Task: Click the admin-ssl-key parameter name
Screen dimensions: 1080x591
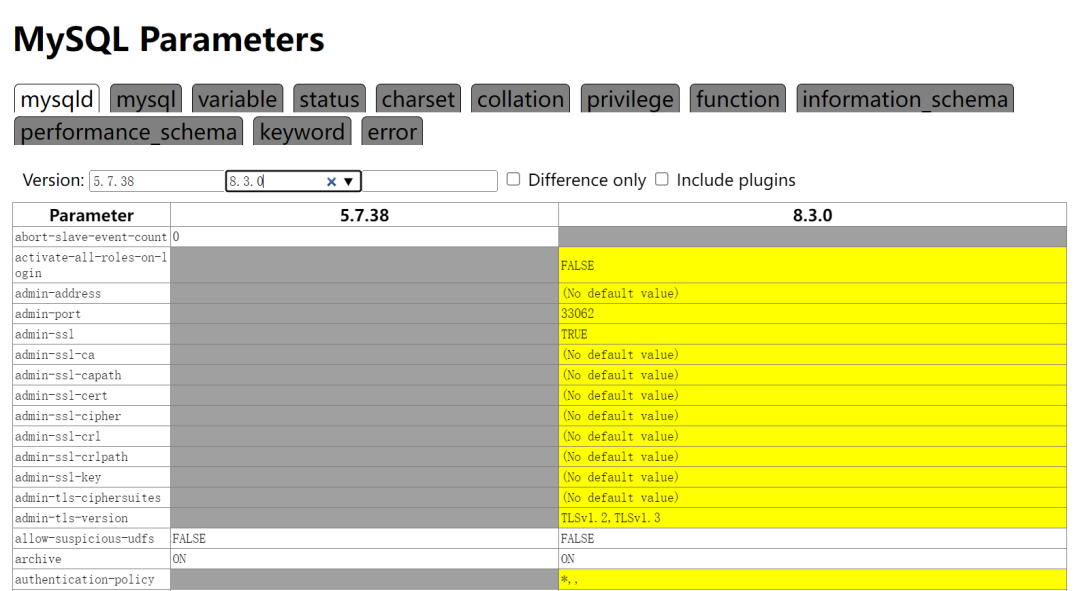Action: [58, 477]
